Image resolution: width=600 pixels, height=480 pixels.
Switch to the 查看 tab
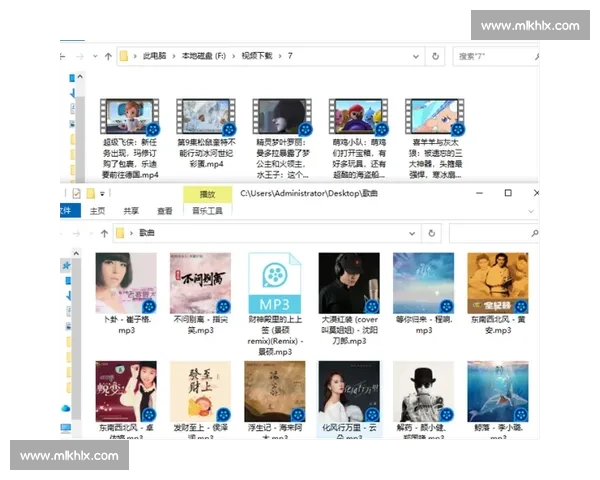pyautogui.click(x=165, y=211)
